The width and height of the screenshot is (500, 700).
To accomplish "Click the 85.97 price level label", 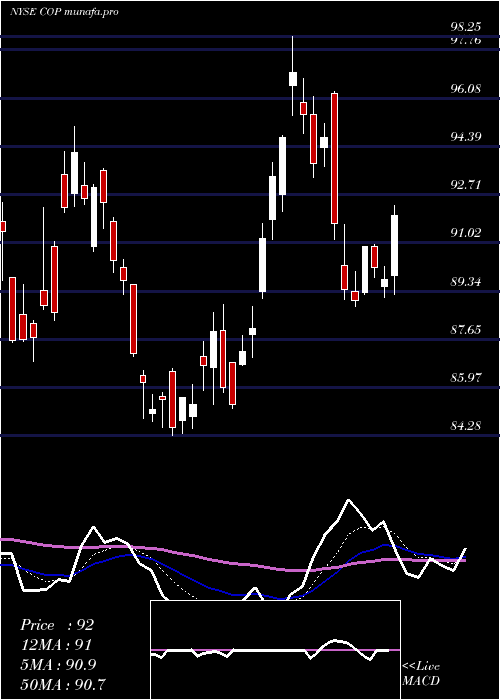I will tap(466, 378).
